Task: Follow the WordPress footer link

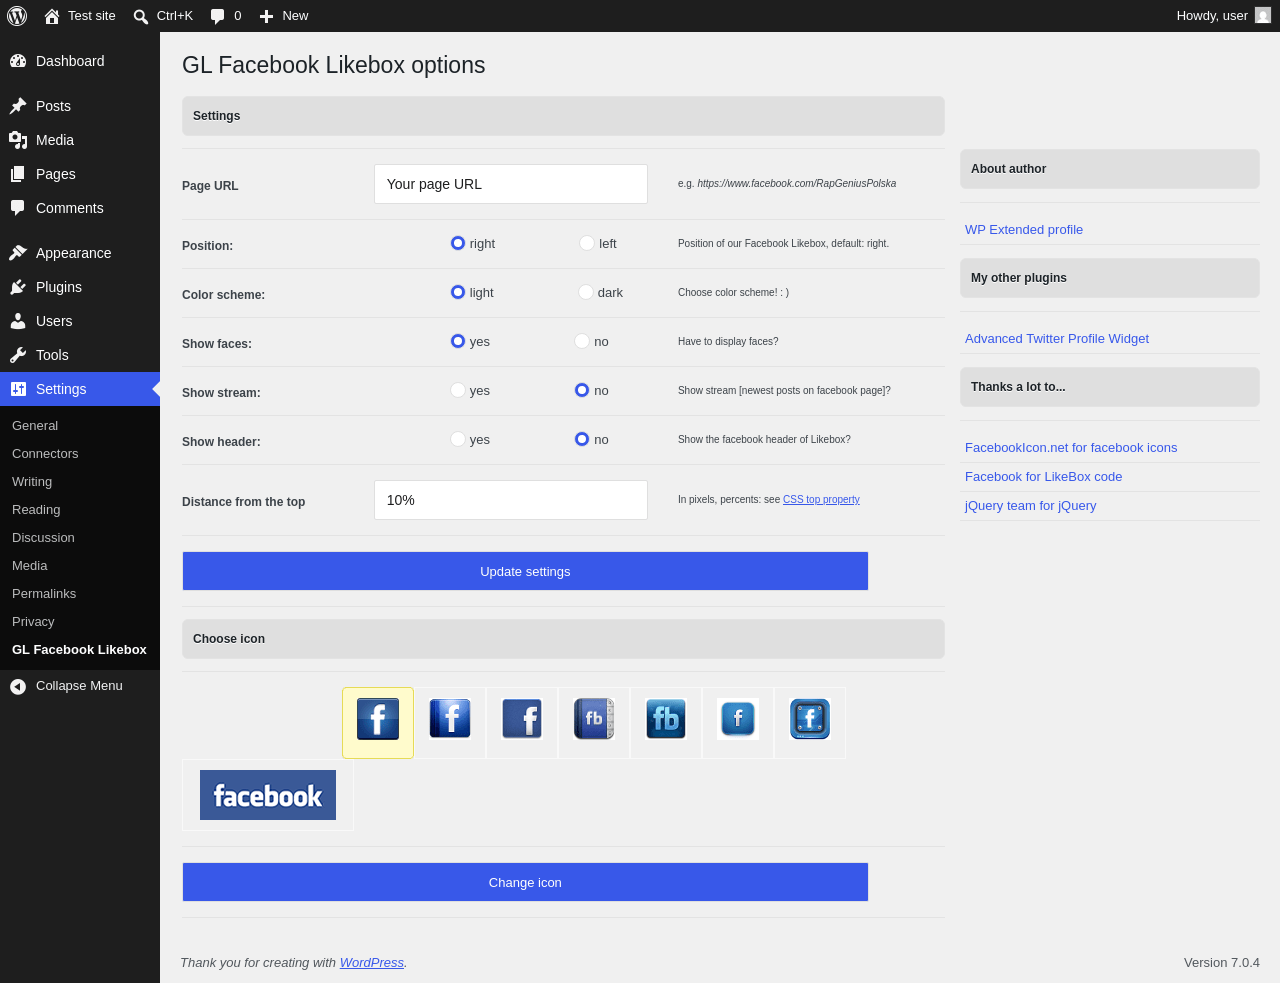Action: click(372, 963)
